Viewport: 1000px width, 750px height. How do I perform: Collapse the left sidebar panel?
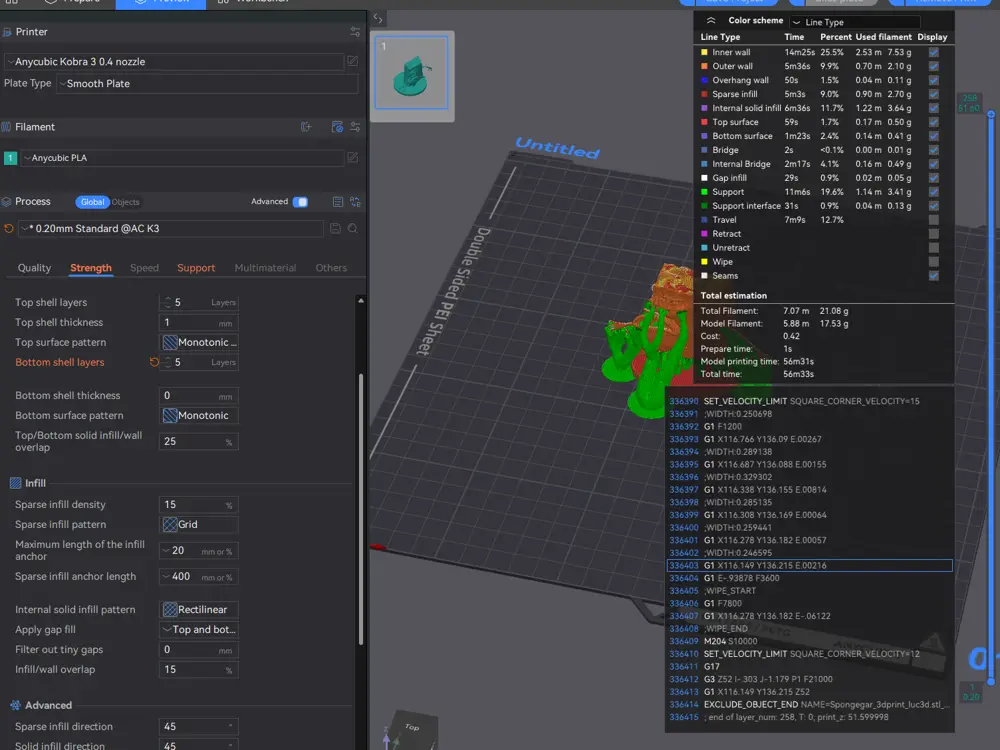pos(378,18)
